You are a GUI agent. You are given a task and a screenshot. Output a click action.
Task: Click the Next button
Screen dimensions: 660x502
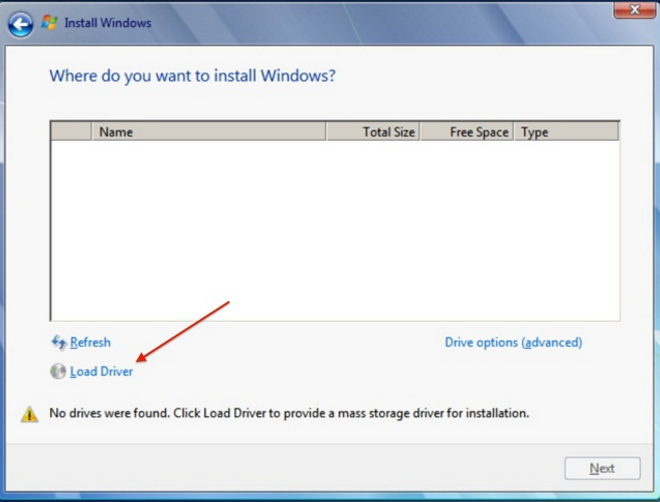(602, 468)
